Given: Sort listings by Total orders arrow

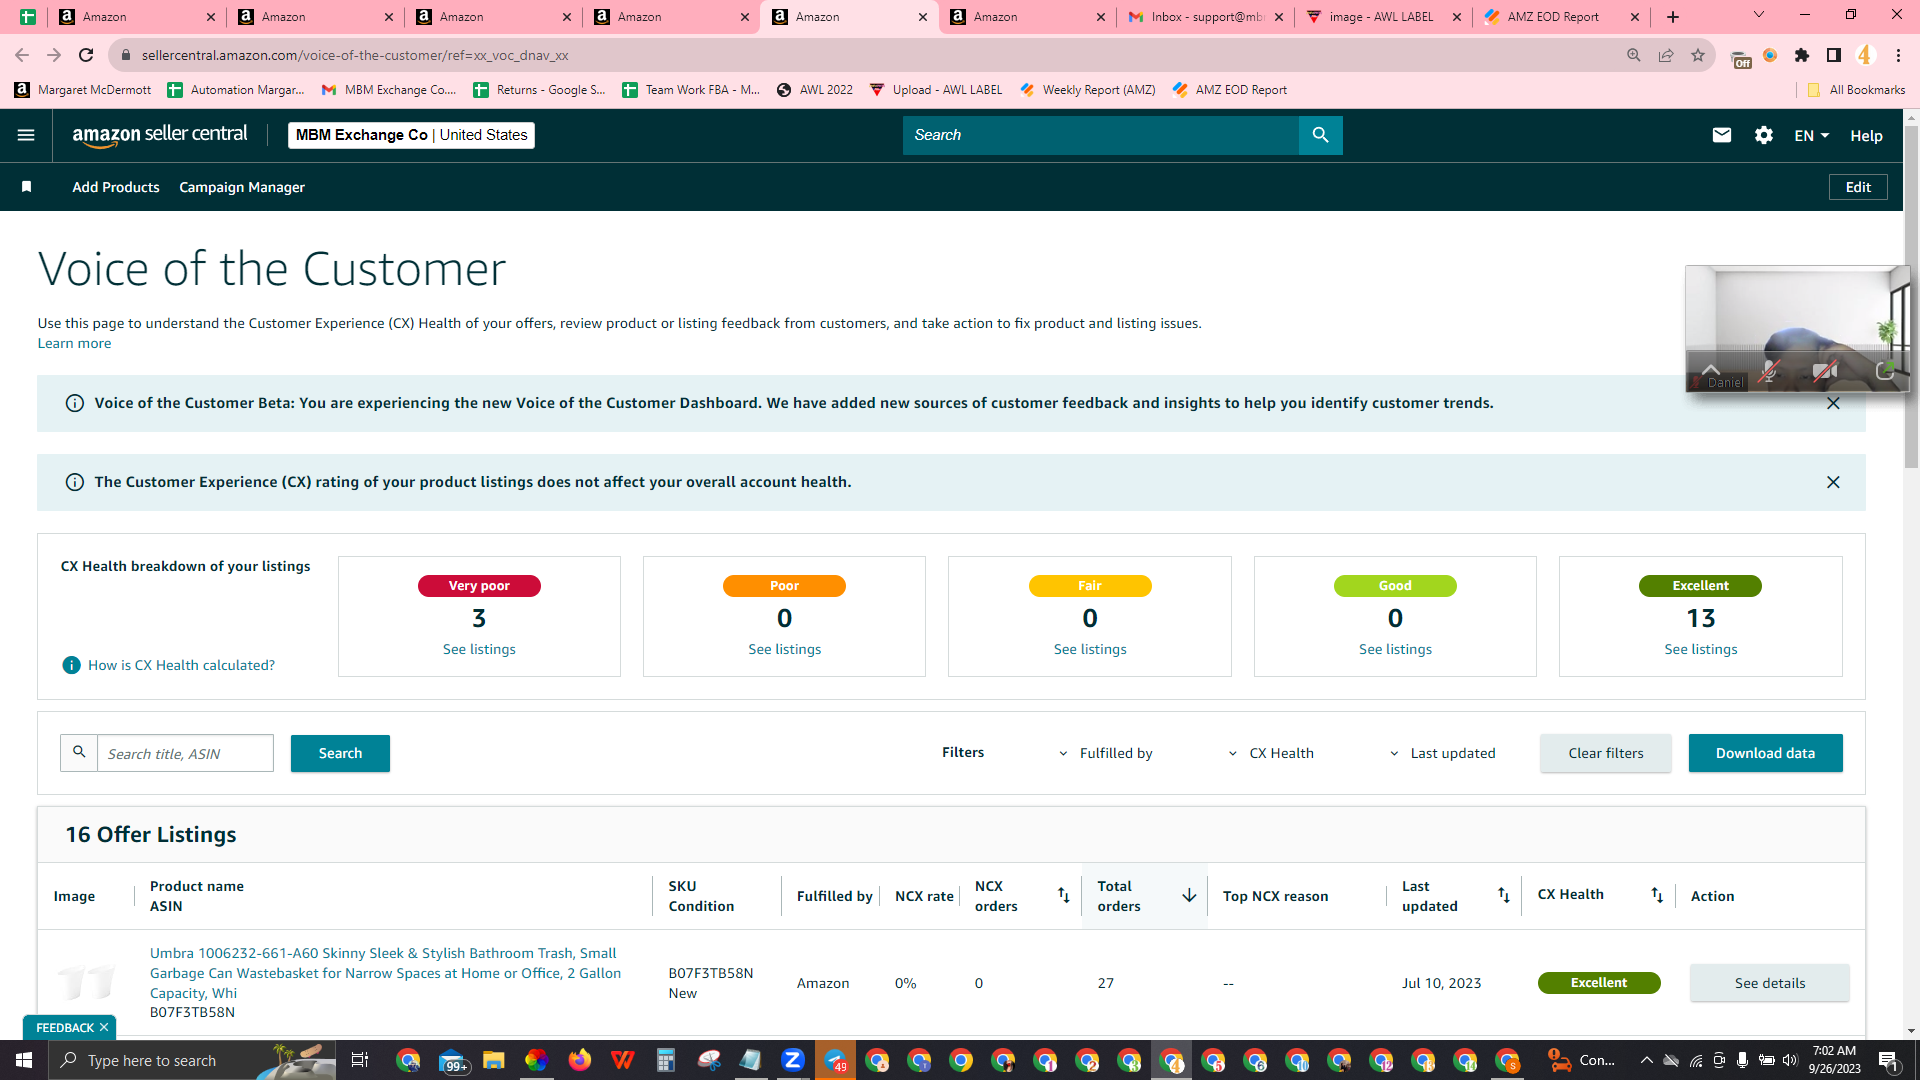Looking at the screenshot, I should tap(1189, 895).
